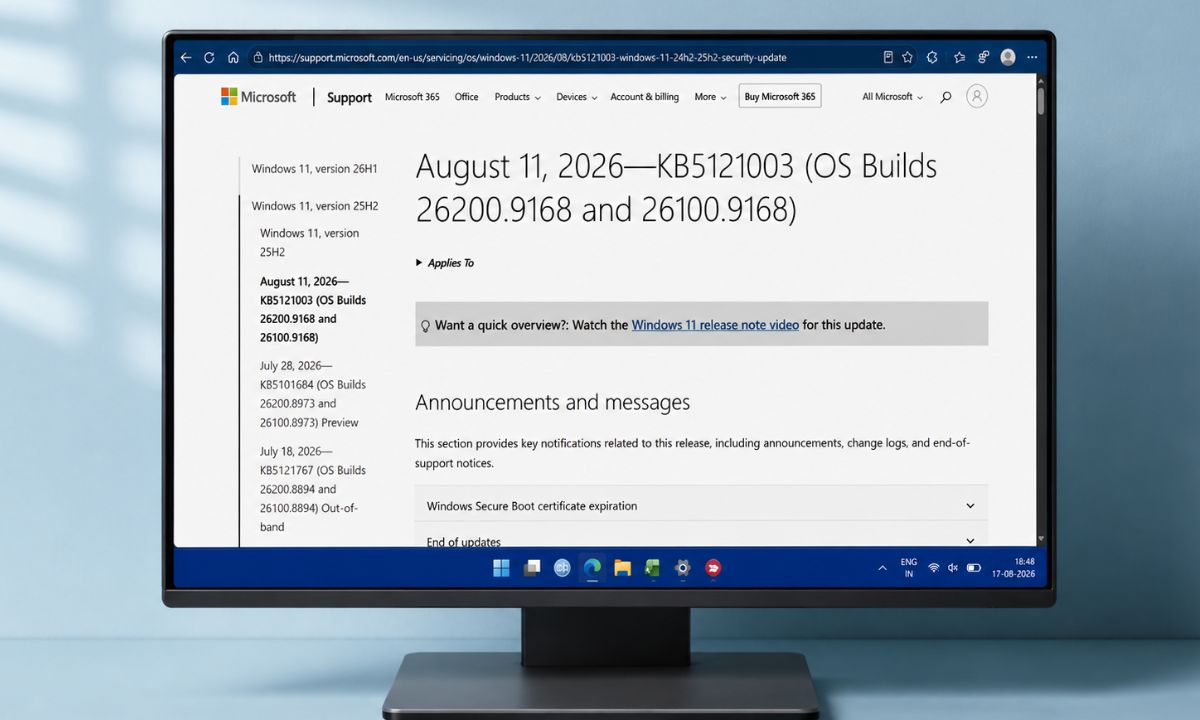This screenshot has height=720, width=1200.
Task: Open the indented Windows 11, version 25H2 link
Action: [310, 242]
